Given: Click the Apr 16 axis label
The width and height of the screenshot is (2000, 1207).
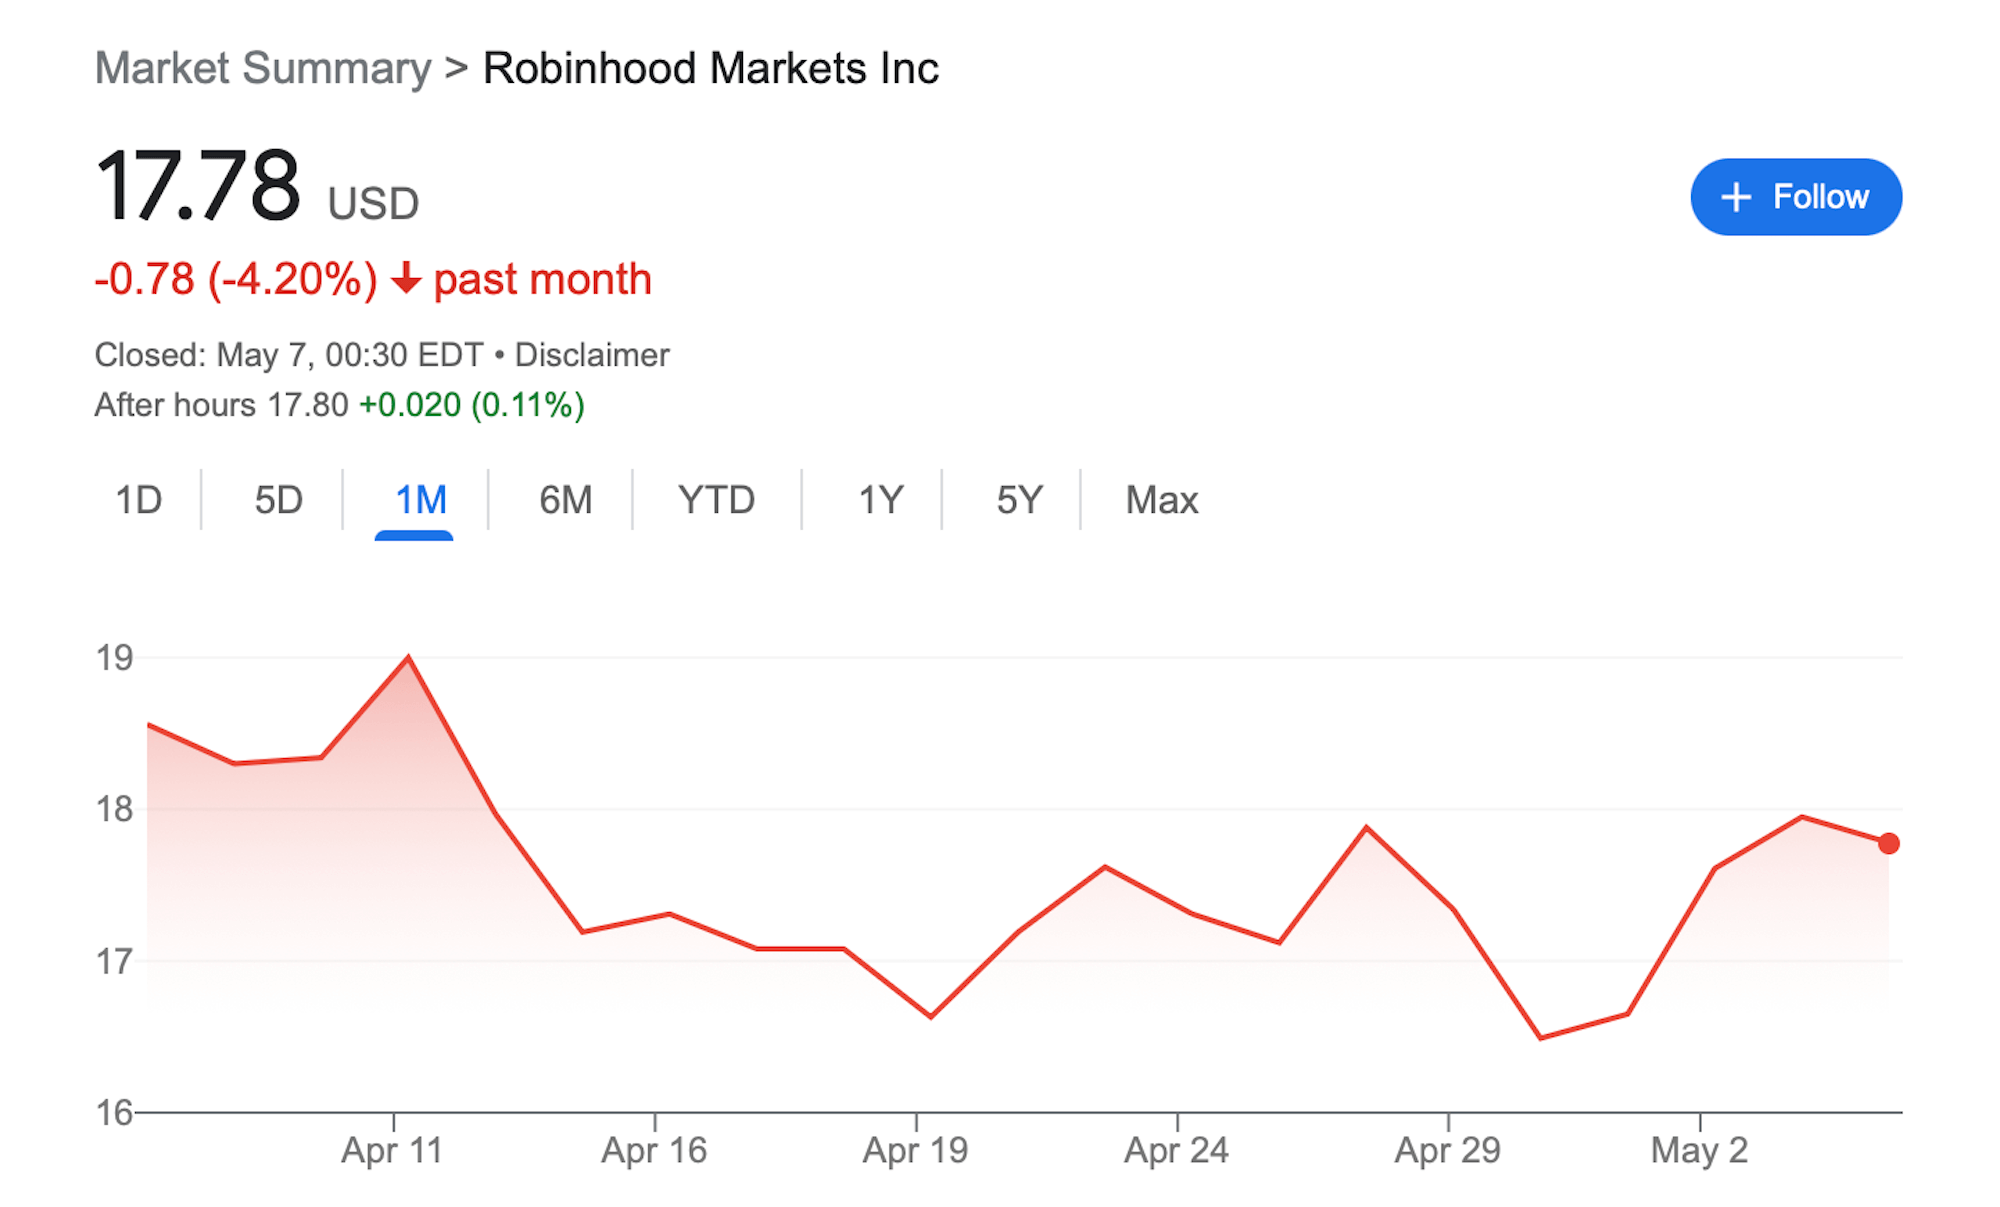Looking at the screenshot, I should pos(654,1150).
